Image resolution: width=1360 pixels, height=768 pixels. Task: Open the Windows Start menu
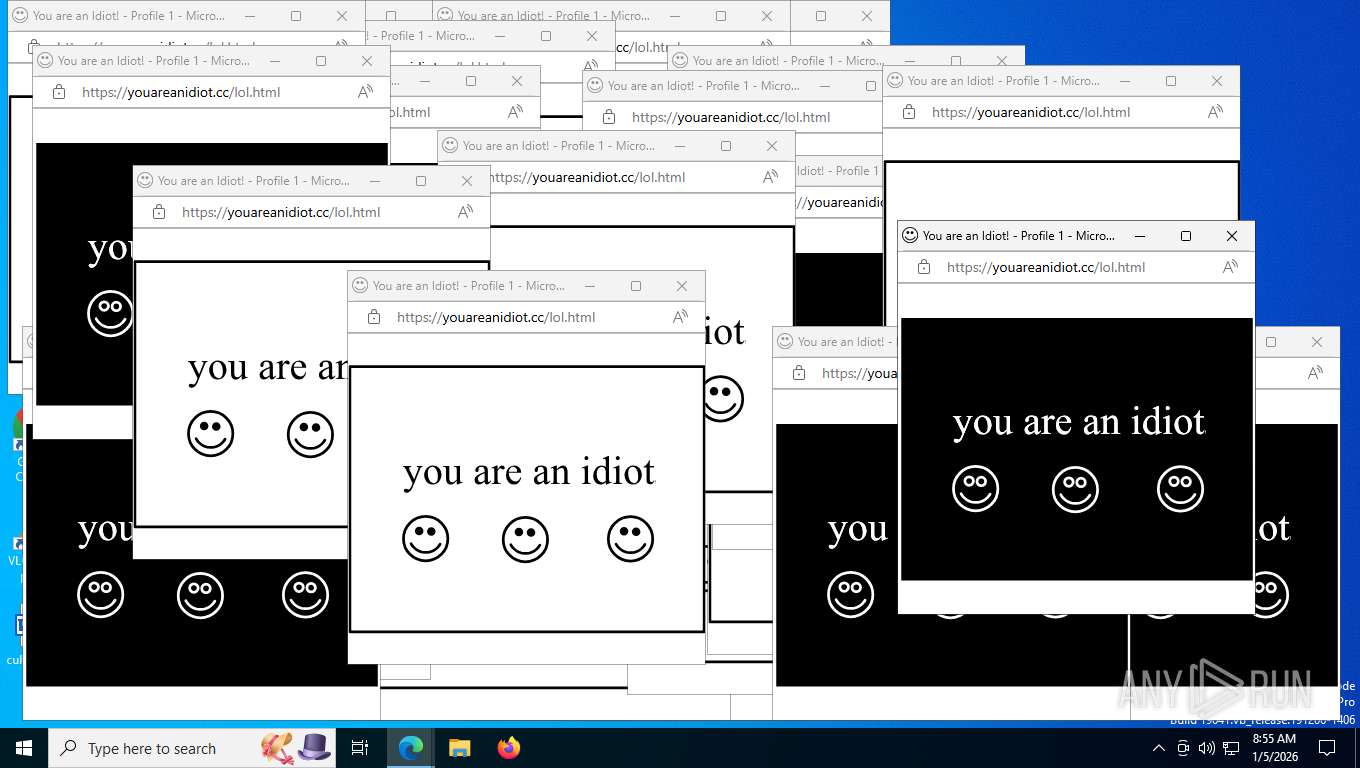click(24, 748)
